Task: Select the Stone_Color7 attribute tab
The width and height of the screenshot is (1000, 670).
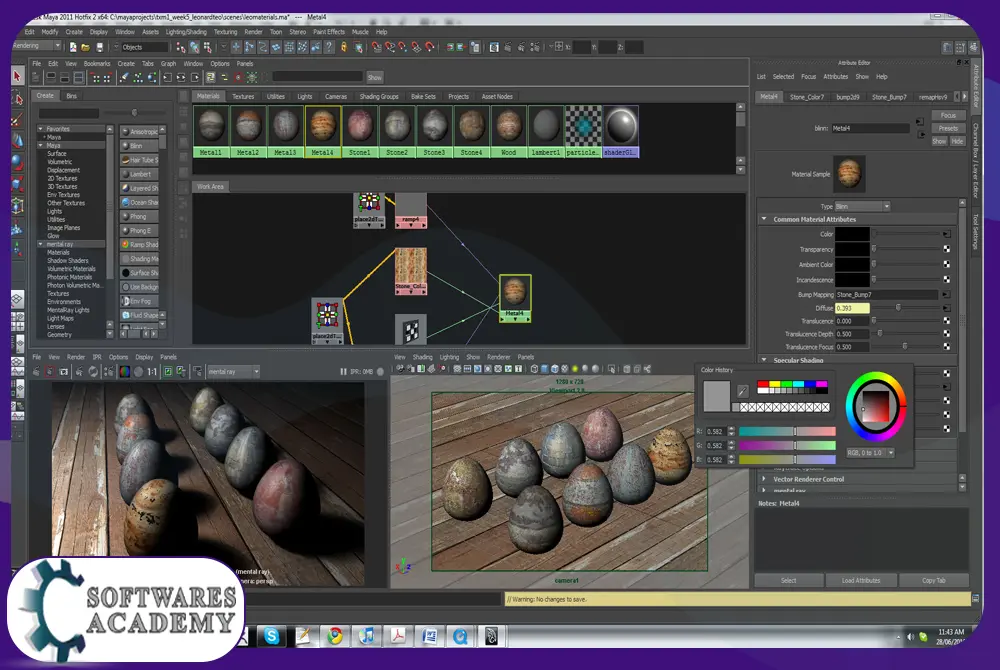Action: point(807,97)
